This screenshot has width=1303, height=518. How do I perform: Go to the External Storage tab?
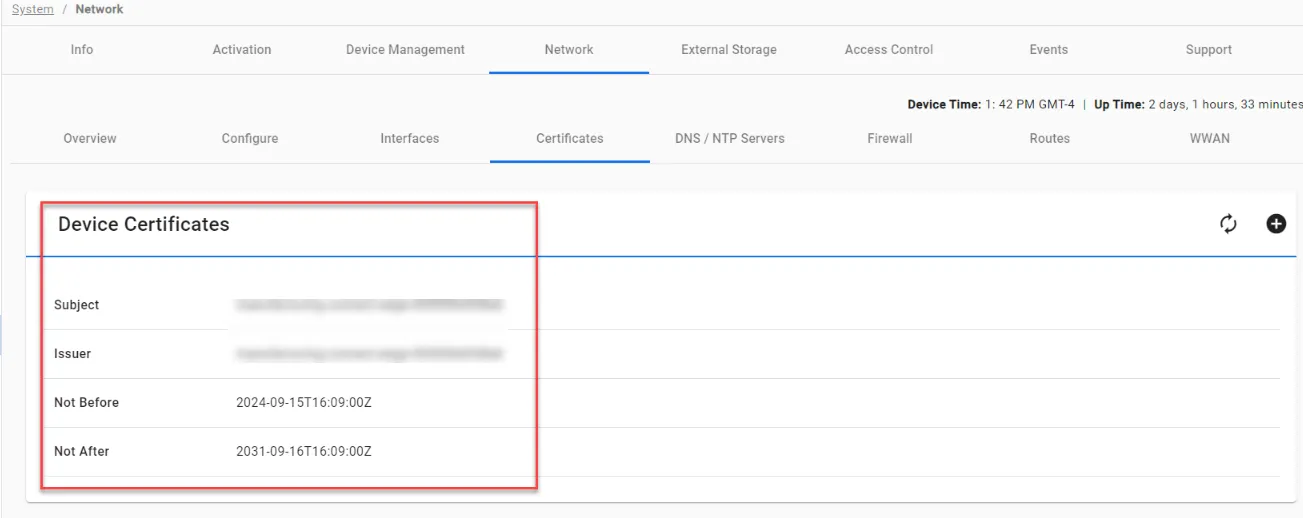pyautogui.click(x=729, y=49)
